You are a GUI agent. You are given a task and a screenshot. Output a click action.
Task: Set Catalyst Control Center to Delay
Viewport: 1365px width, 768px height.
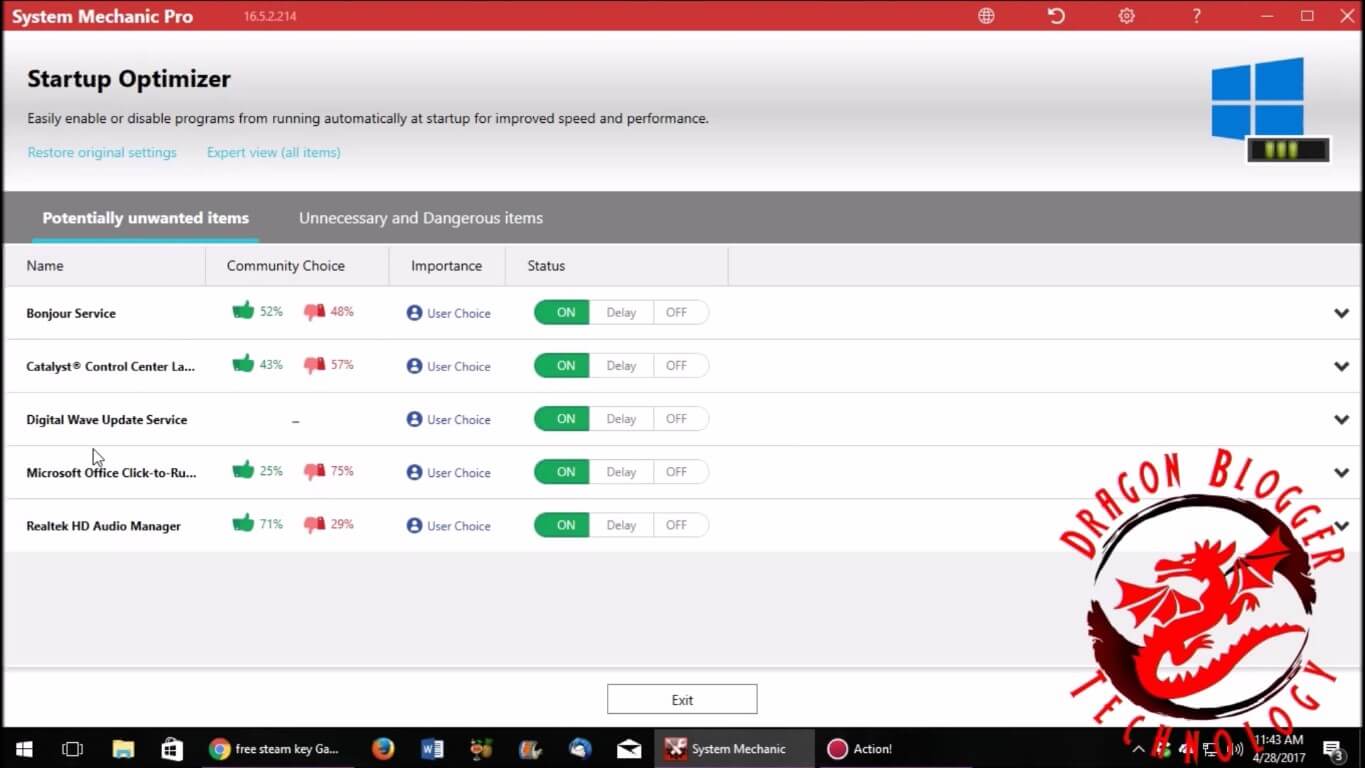click(621, 365)
